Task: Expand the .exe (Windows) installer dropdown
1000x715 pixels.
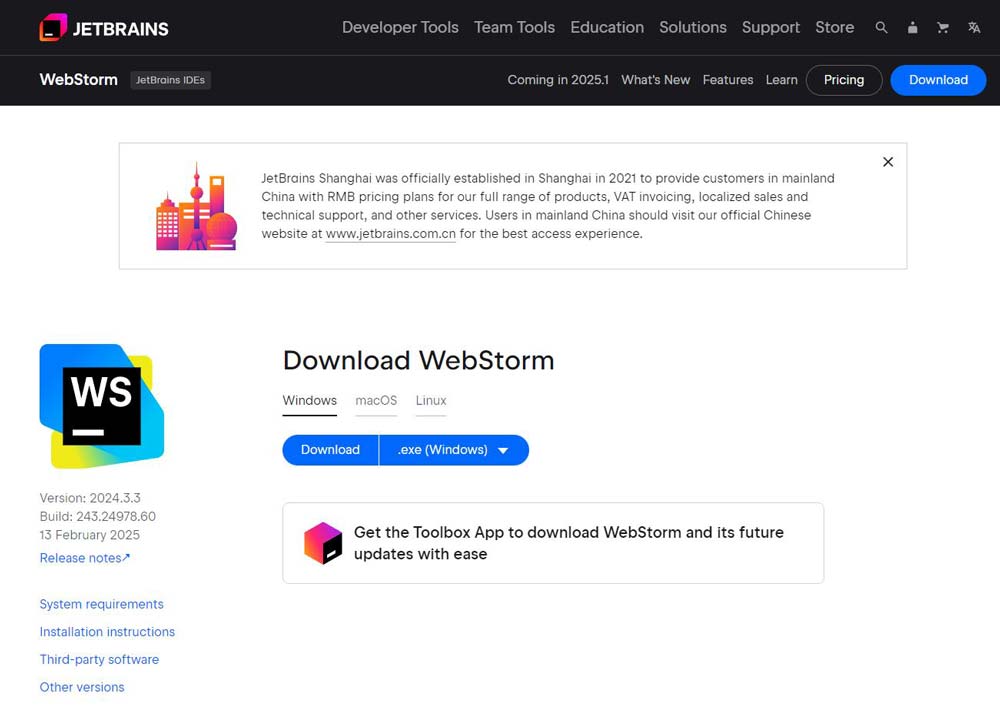Action: [x=454, y=450]
